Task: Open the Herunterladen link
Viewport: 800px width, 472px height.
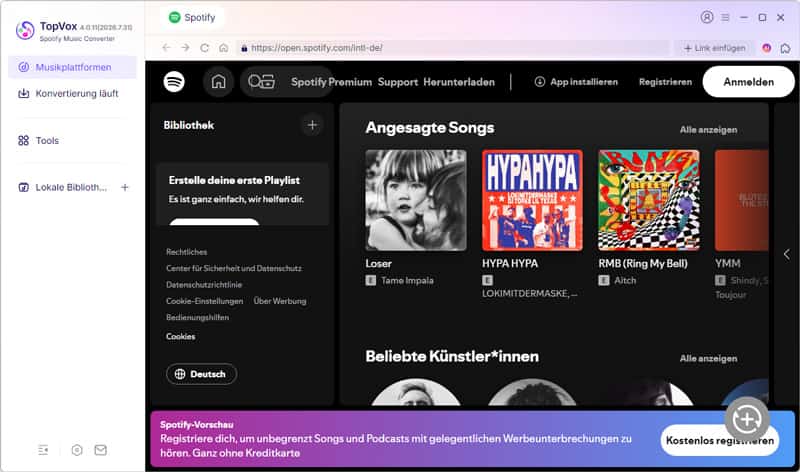Action: tap(459, 82)
